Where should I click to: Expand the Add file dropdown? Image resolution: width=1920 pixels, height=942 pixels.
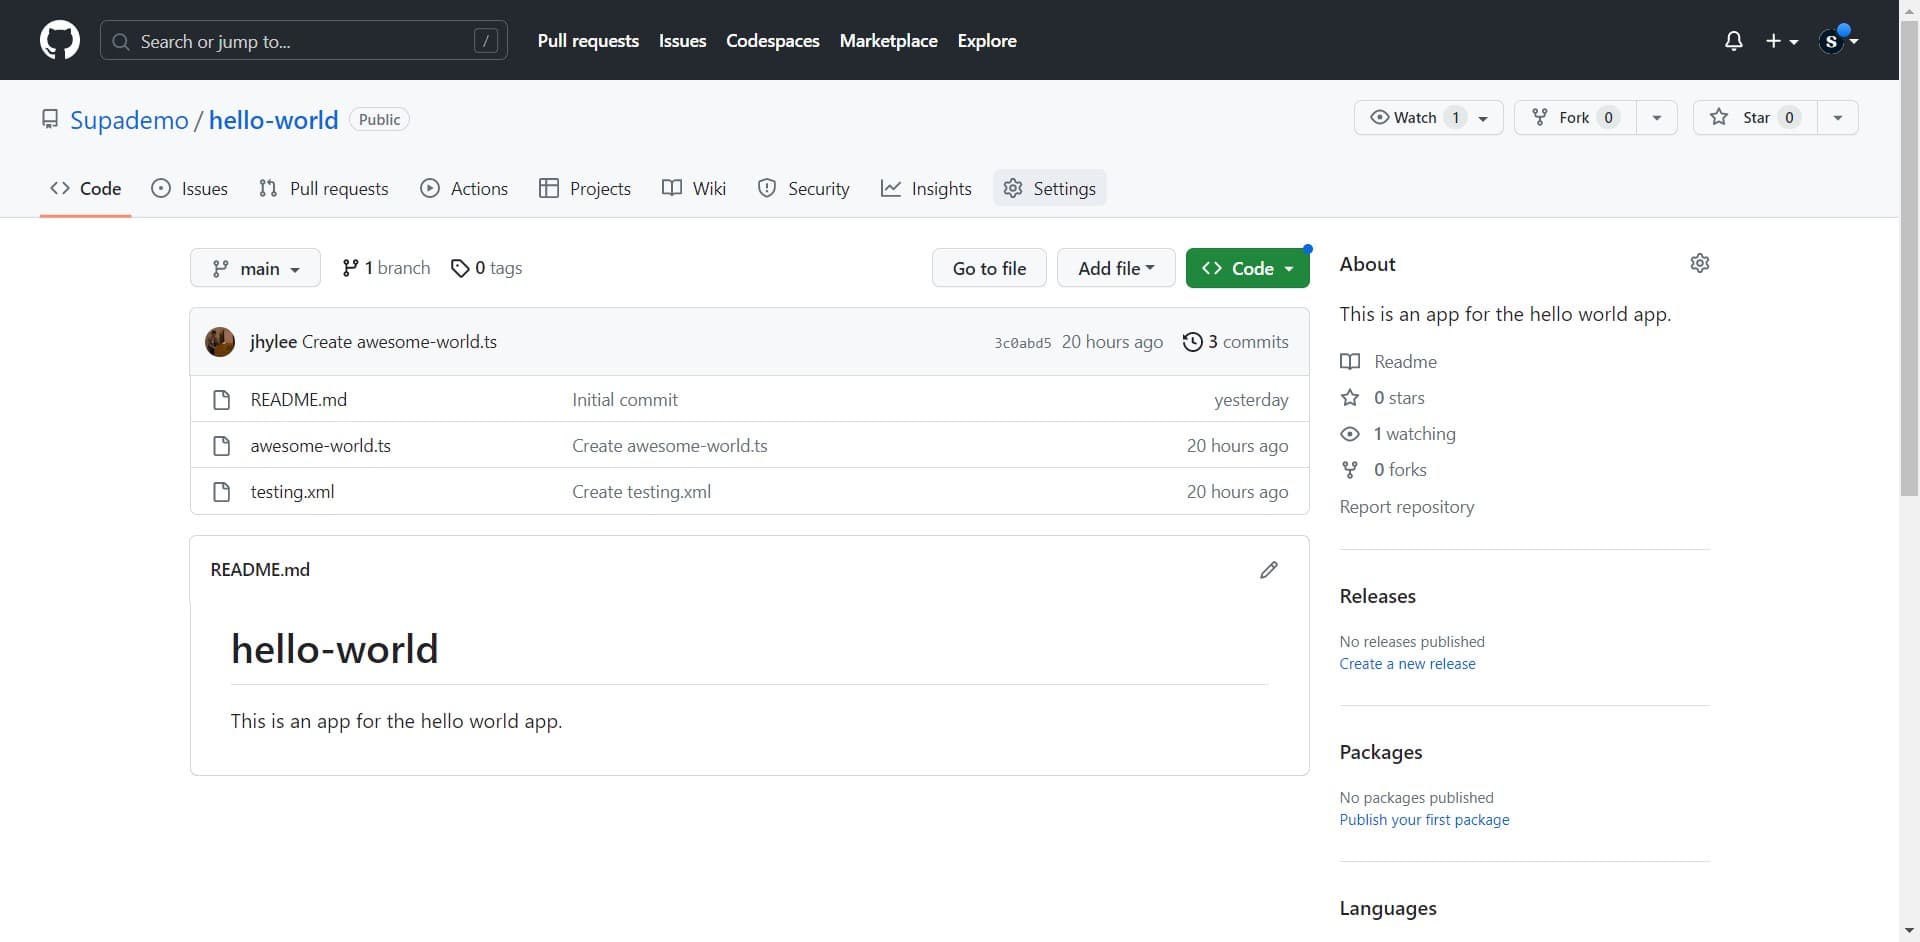(1115, 267)
